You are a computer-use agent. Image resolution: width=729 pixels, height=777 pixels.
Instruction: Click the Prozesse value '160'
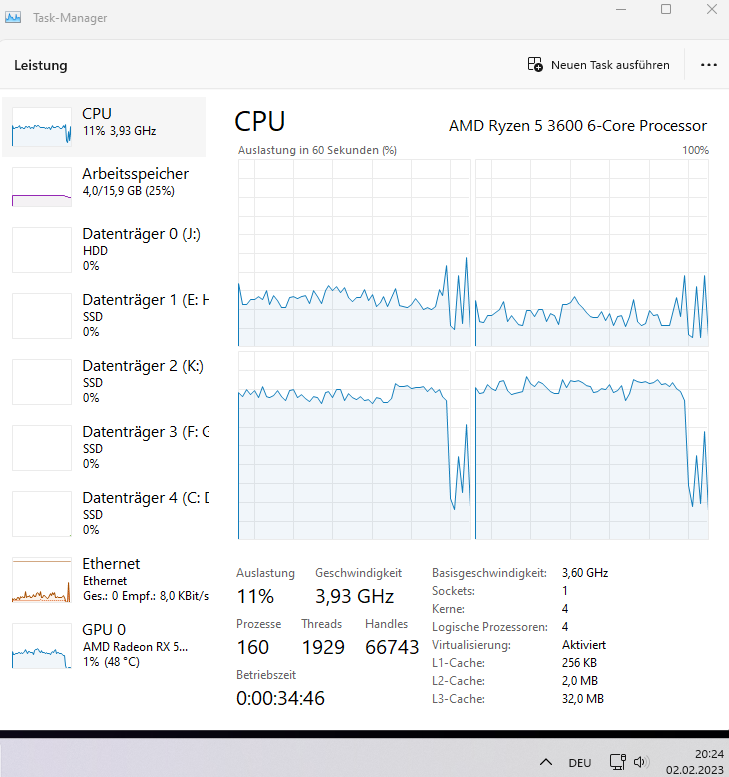click(x=253, y=647)
